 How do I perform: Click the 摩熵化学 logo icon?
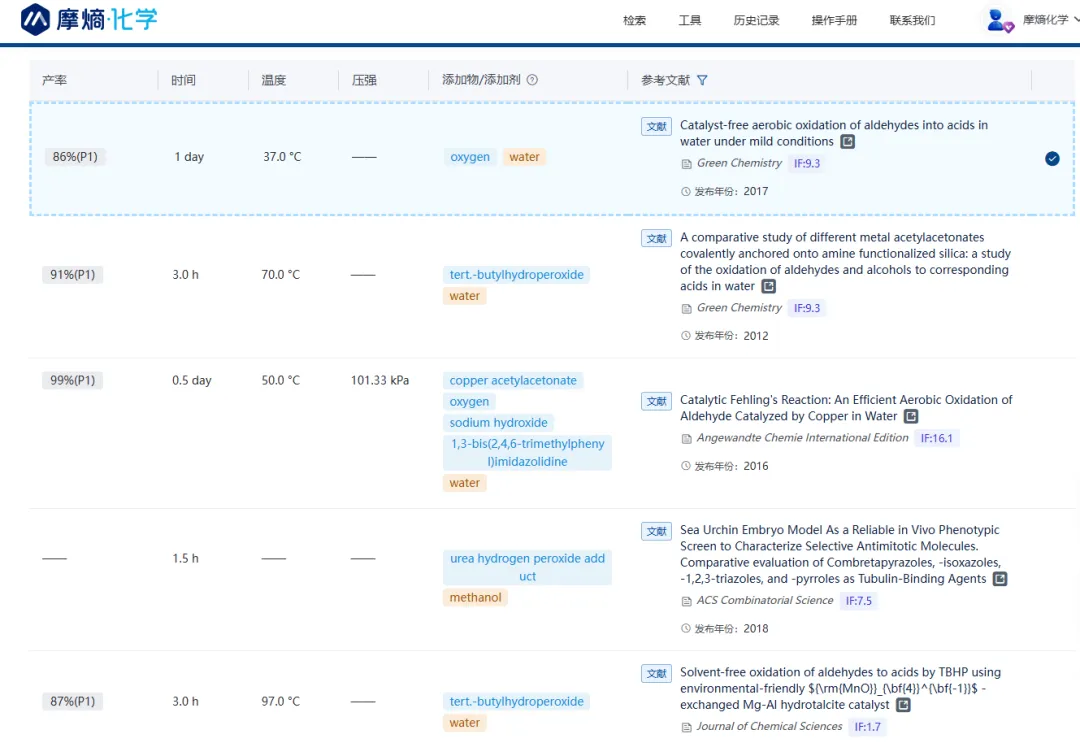35,19
